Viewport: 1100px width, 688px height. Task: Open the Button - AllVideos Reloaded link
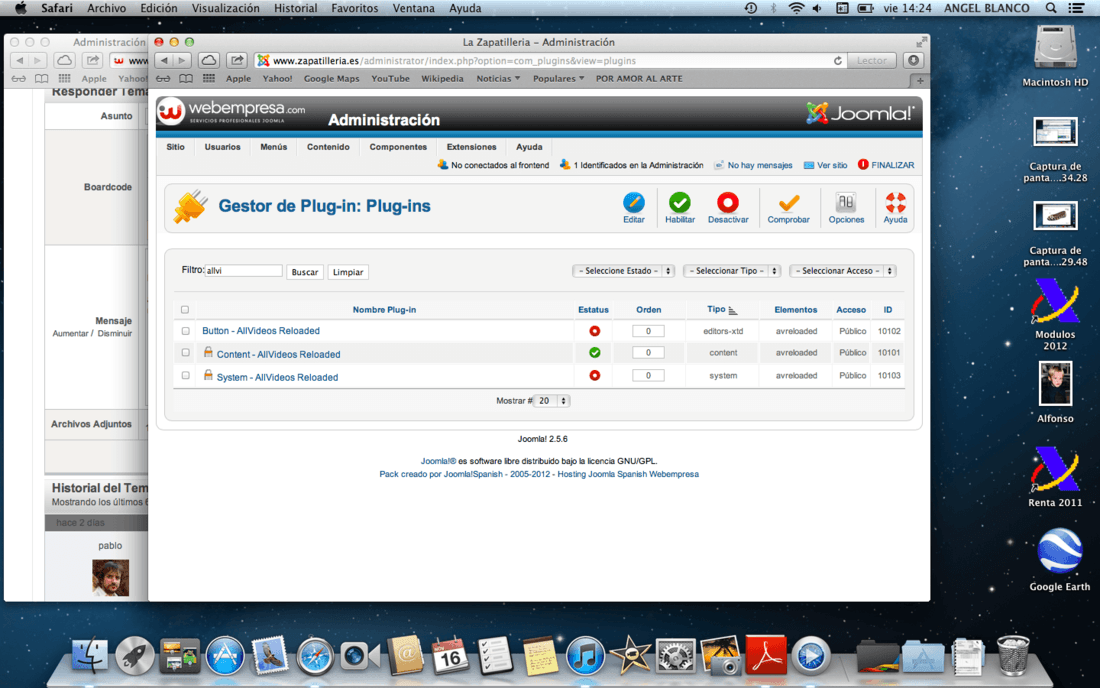point(261,331)
